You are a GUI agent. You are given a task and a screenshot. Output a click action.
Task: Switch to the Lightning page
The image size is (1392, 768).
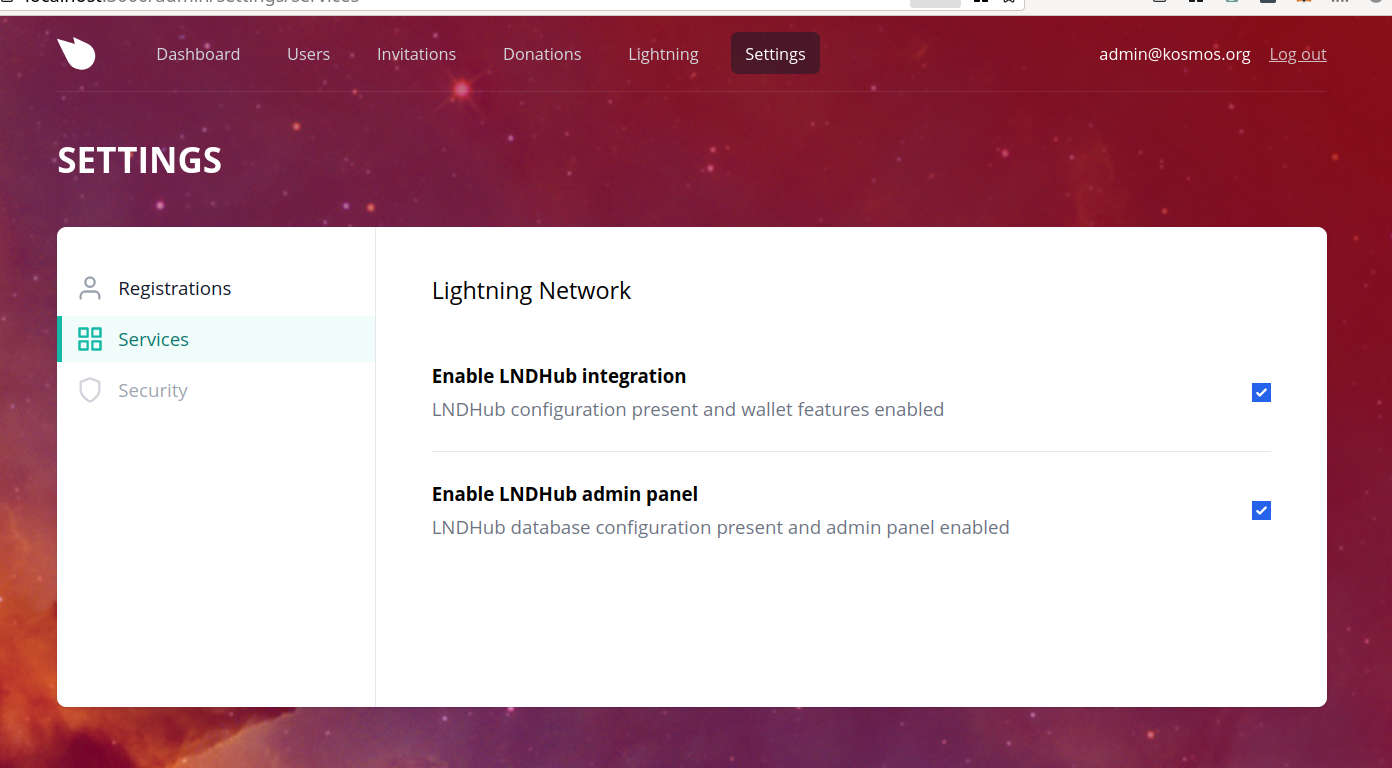pyautogui.click(x=663, y=54)
